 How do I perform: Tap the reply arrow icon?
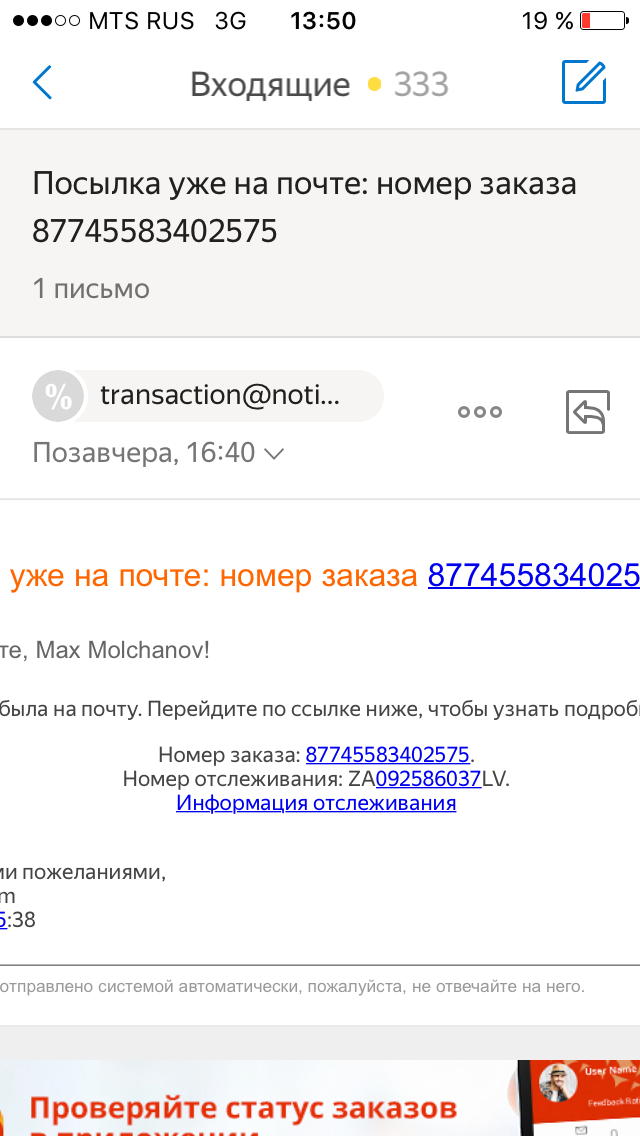tap(588, 412)
